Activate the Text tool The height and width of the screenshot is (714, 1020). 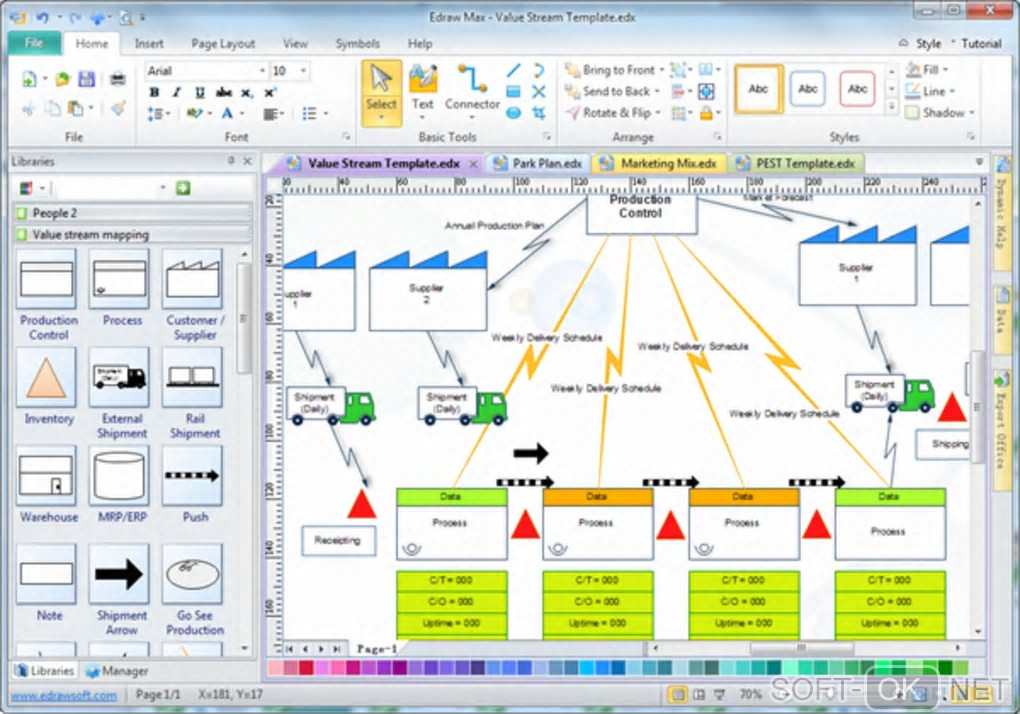point(422,93)
